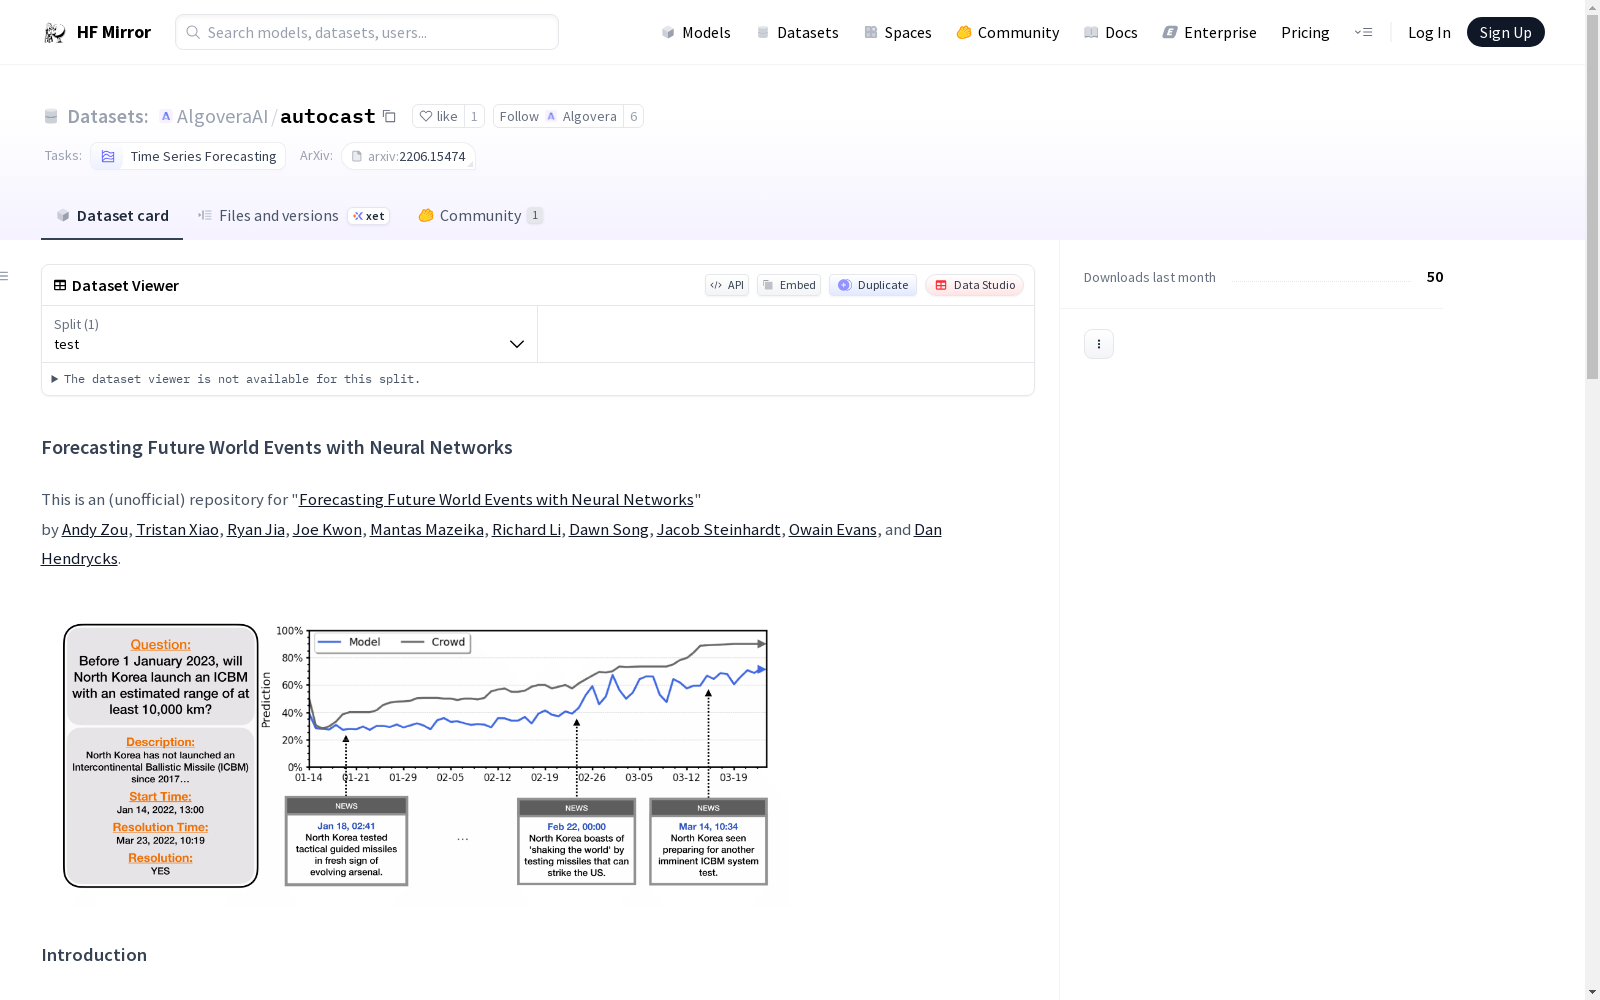Open the API button in Dataset Viewer
1600x1000 pixels.
tap(727, 285)
